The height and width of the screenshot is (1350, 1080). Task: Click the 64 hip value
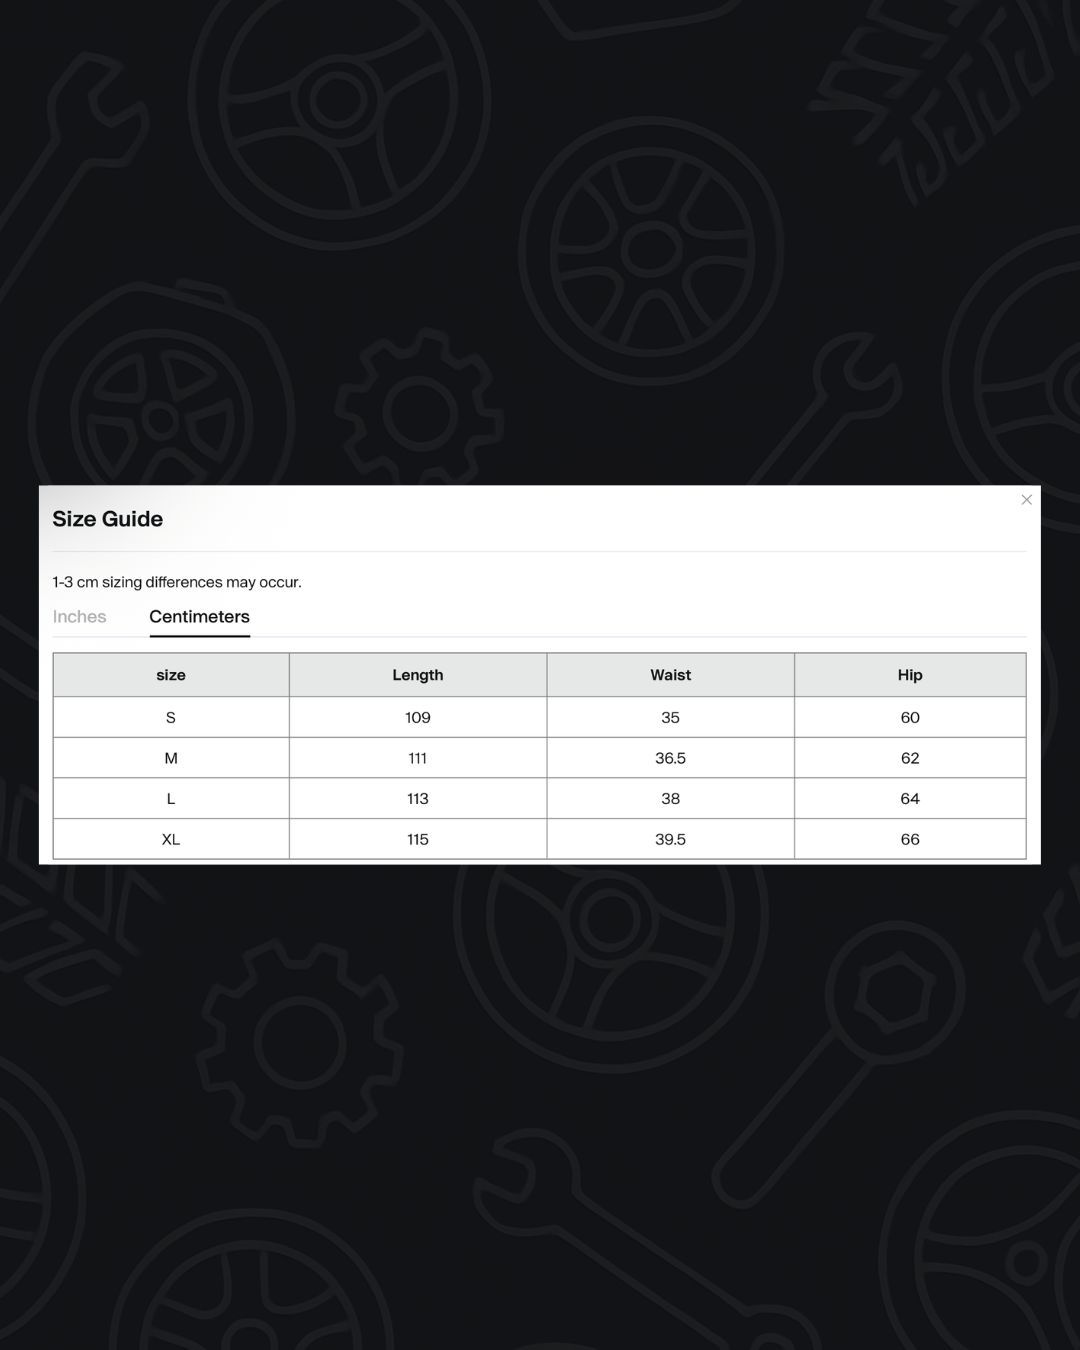coord(909,799)
